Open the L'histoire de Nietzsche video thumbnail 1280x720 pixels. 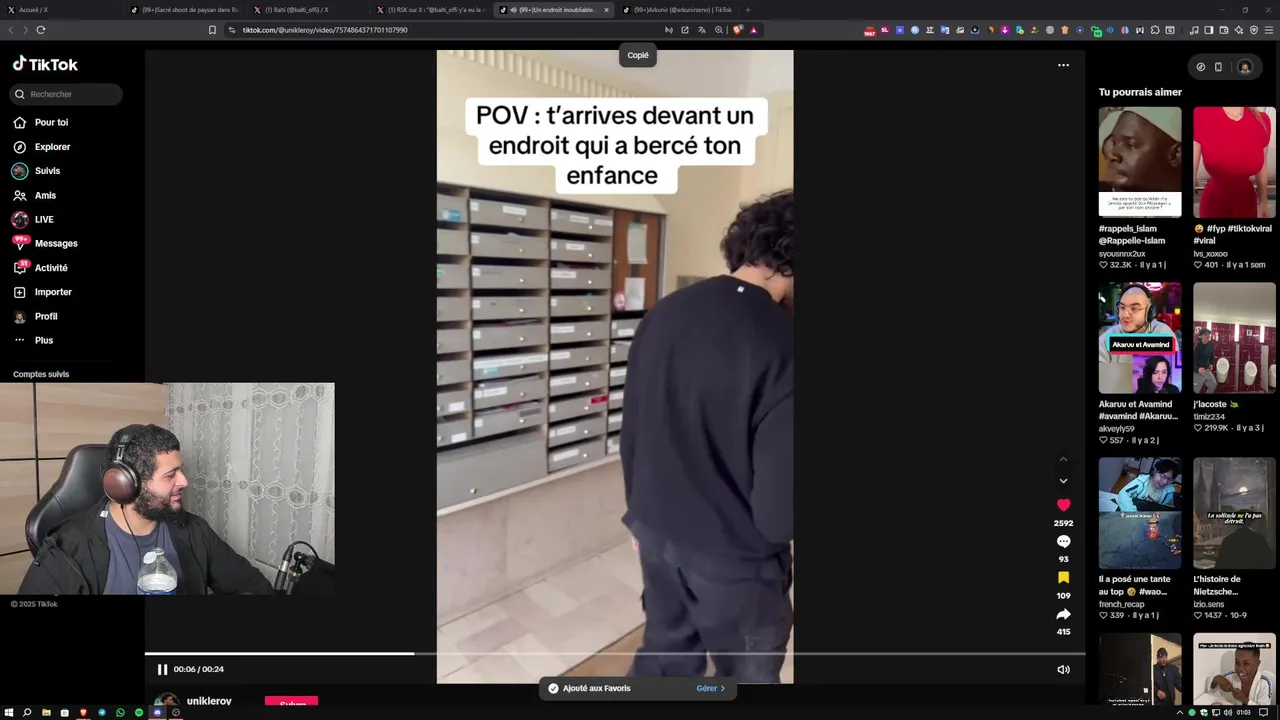[x=1234, y=513]
